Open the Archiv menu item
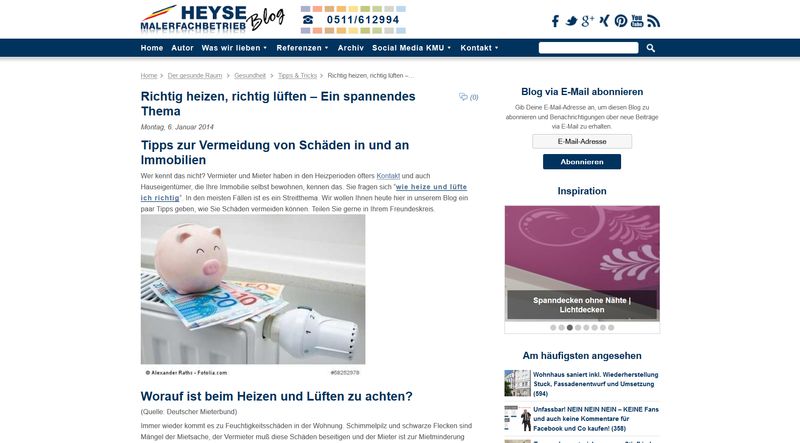The image size is (800, 443). (x=351, y=48)
